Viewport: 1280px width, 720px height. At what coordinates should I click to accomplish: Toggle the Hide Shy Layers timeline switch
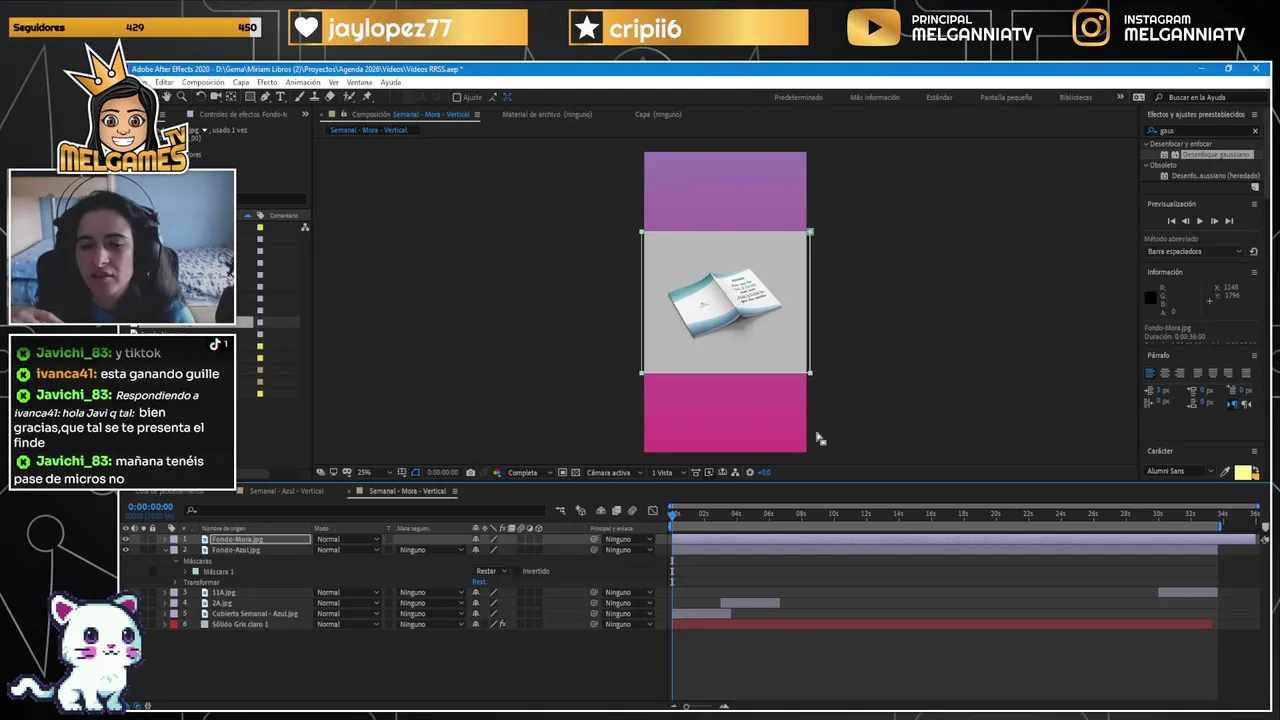point(601,510)
